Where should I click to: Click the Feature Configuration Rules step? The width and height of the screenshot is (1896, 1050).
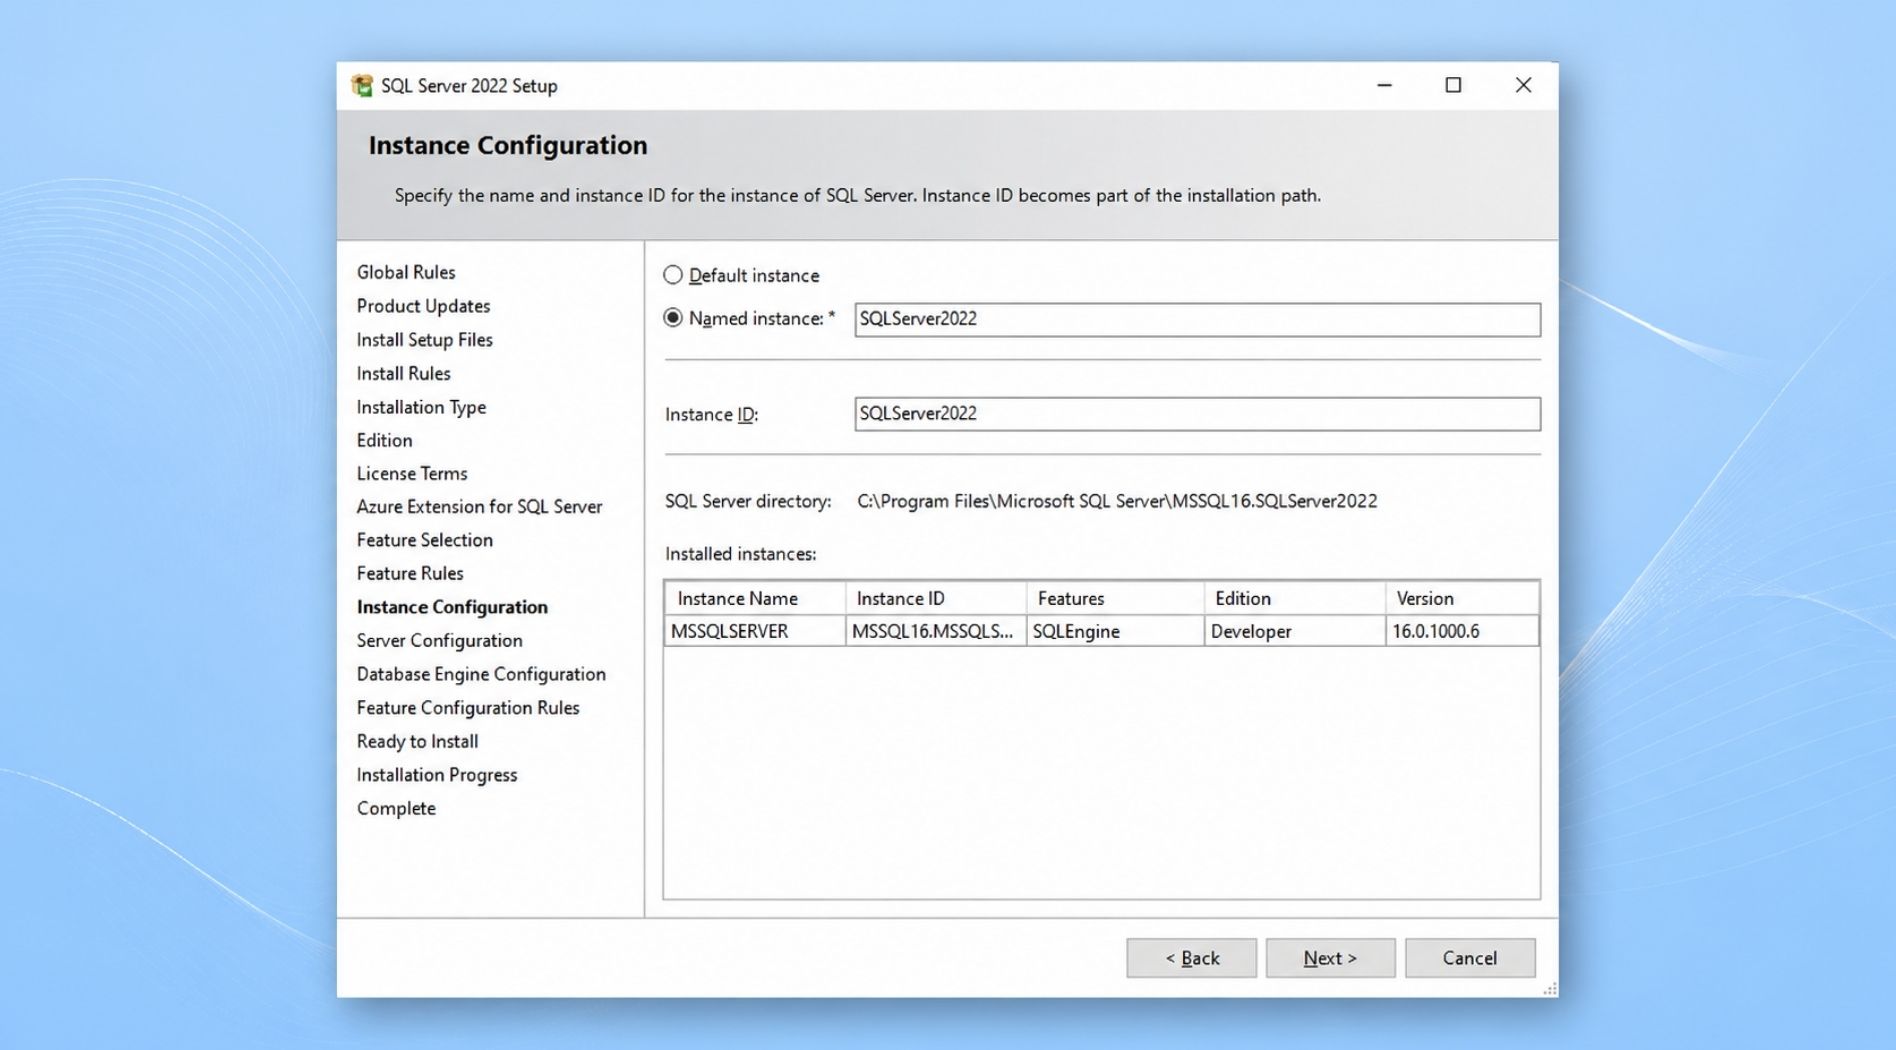coord(468,707)
